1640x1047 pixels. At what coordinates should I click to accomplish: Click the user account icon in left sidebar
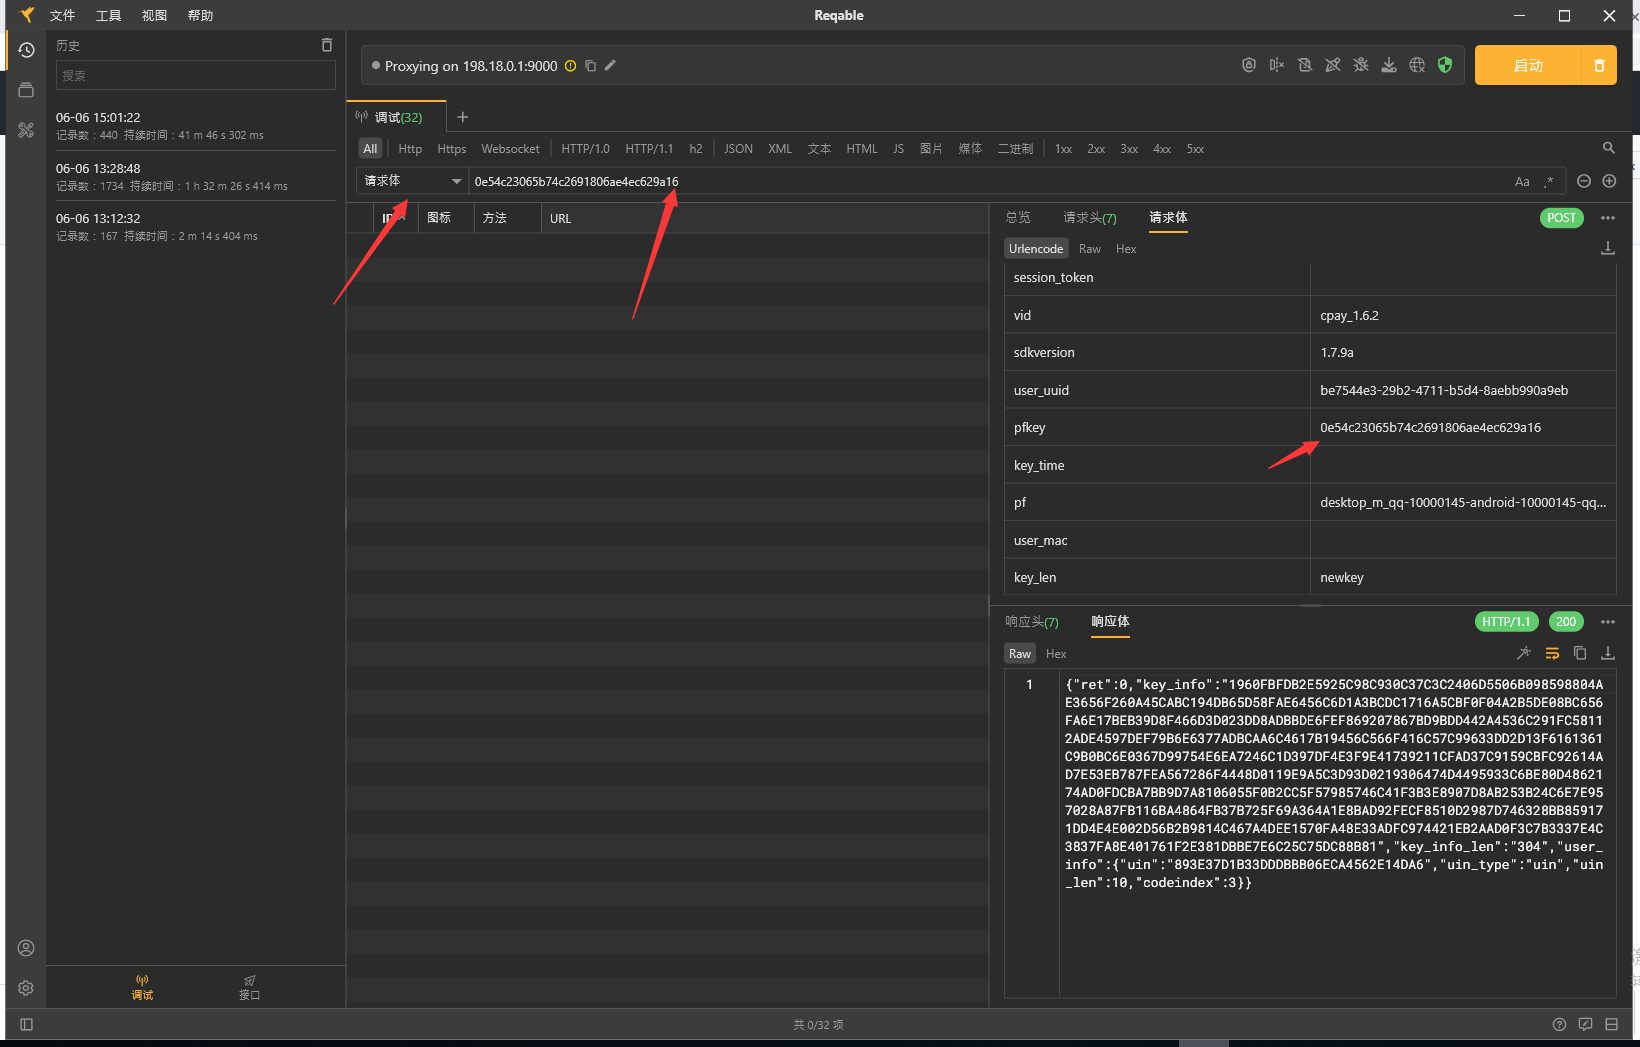pos(26,948)
